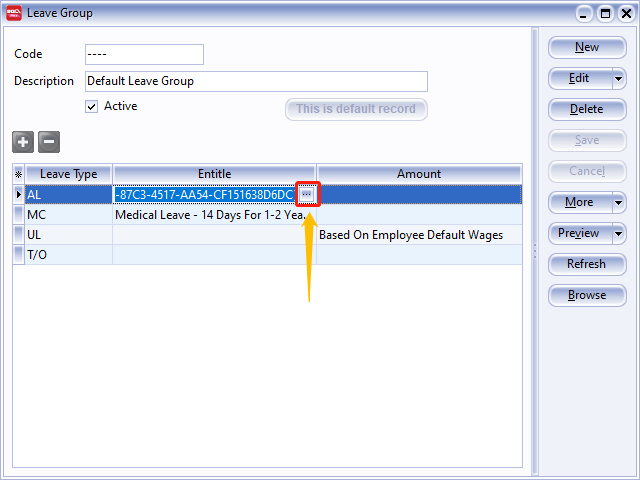Click the Leave Type column header
This screenshot has height=480, width=640.
point(68,174)
